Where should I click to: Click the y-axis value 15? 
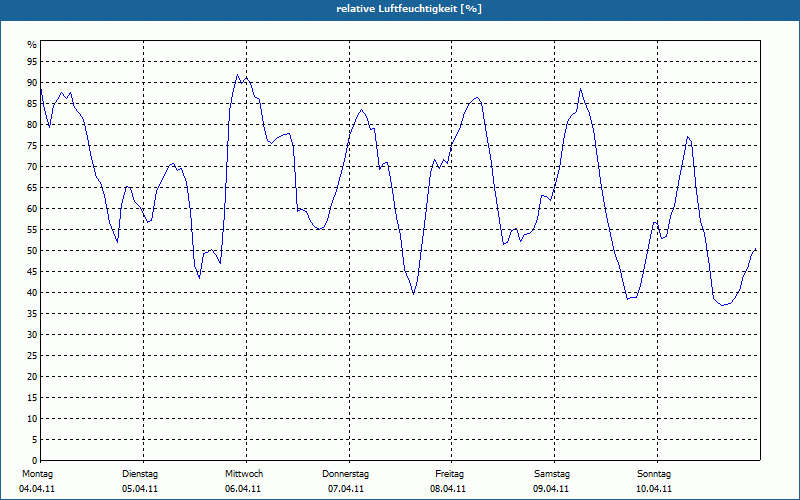coord(32,397)
